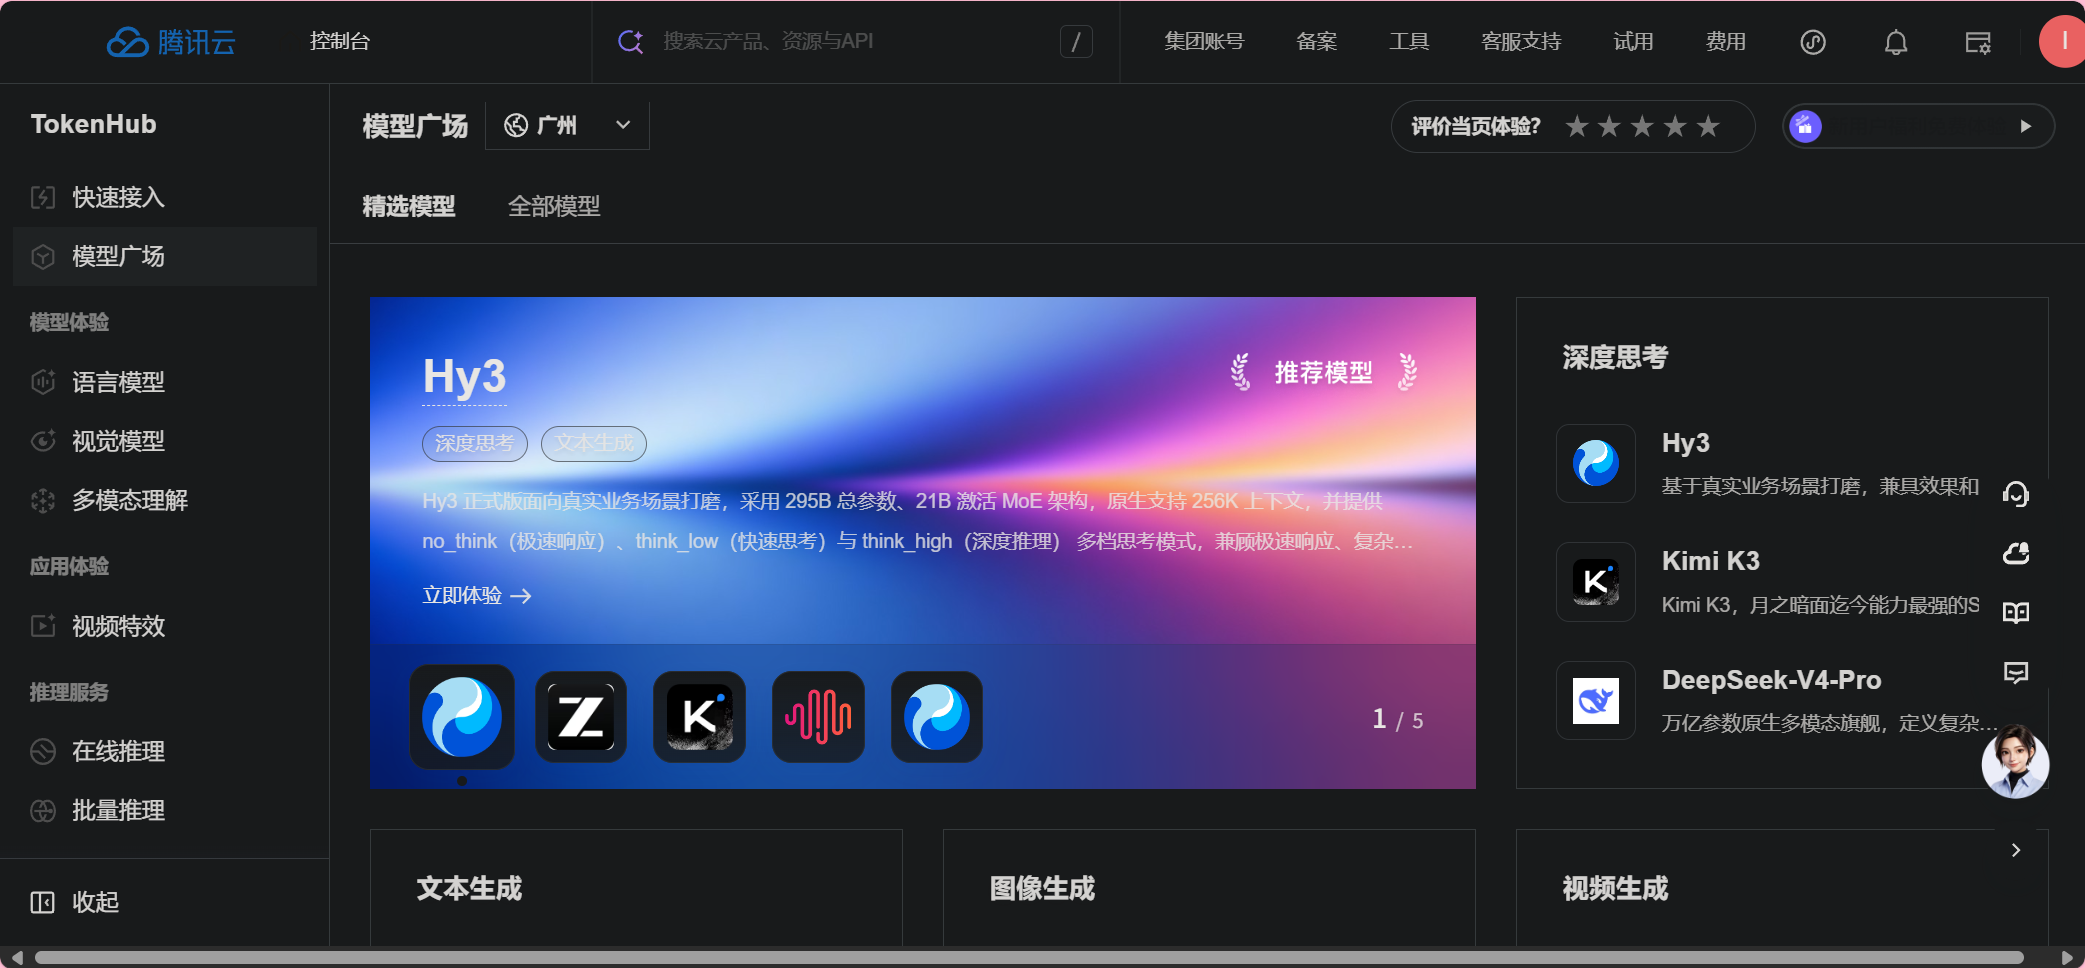Click the purple gift icon in the promo pill
This screenshot has height=968, width=2085.
click(x=1805, y=126)
